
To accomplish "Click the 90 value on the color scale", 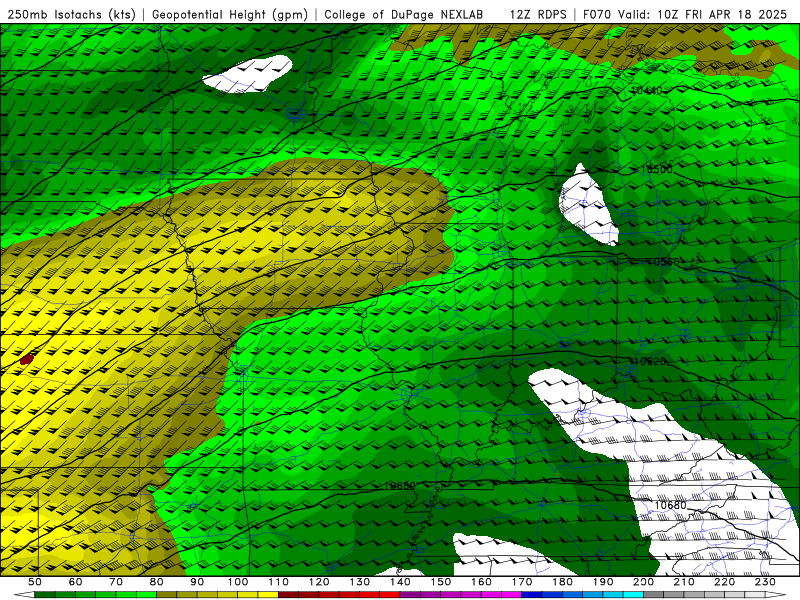I will point(197,582).
